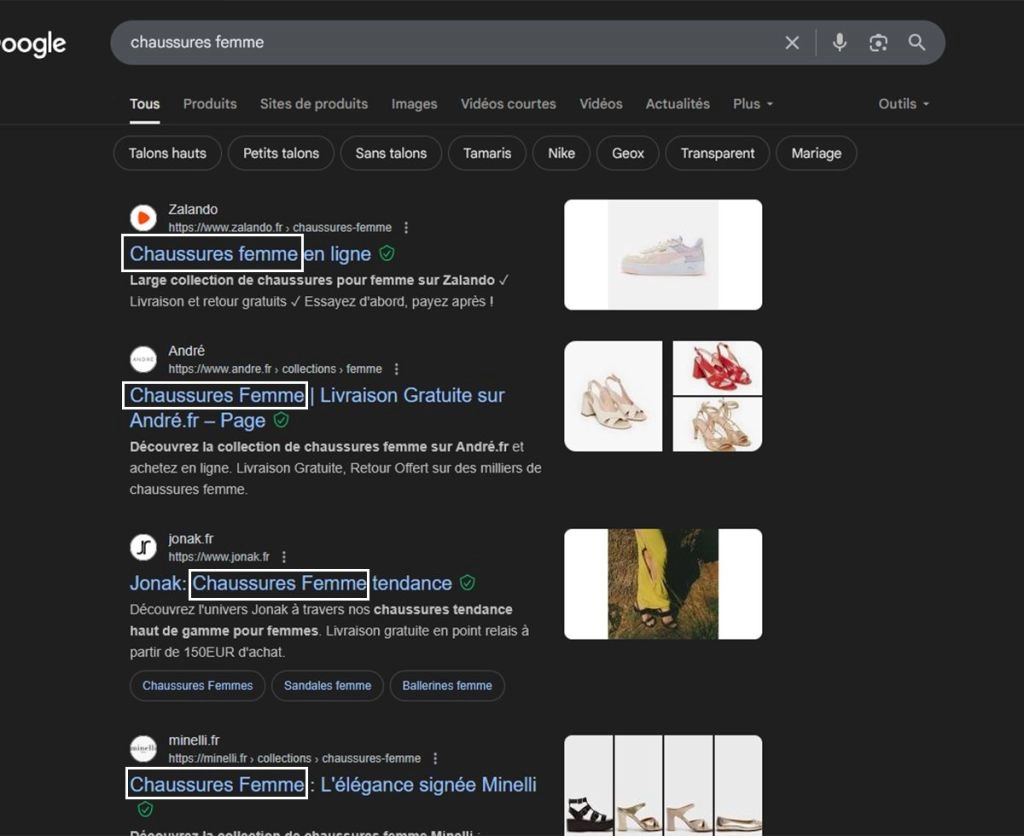This screenshot has height=836, width=1024.
Task: Select the Nike filter chip
Action: tap(561, 153)
